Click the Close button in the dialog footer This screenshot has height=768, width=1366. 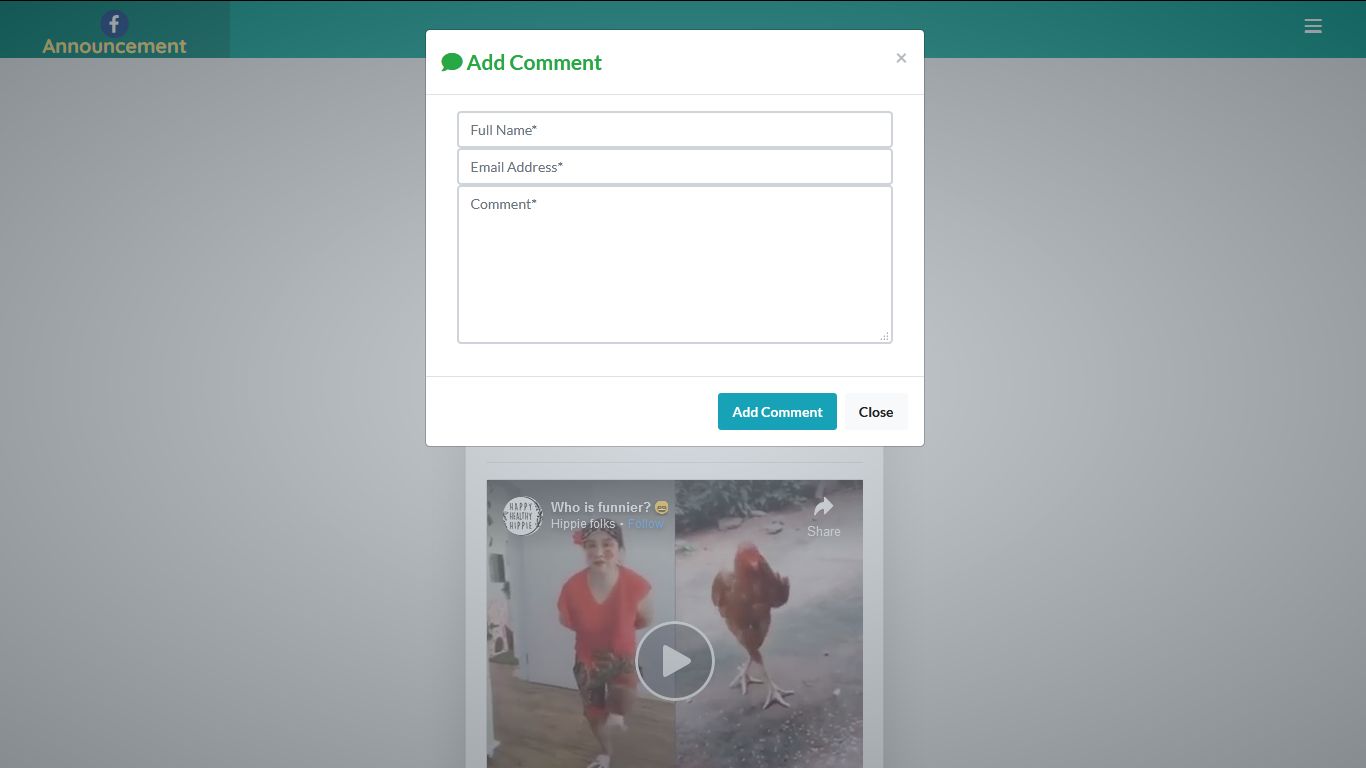coord(875,411)
